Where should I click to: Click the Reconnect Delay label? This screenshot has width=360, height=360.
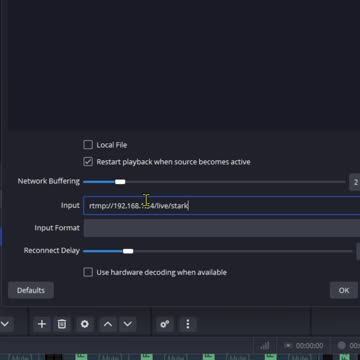[x=52, y=251]
